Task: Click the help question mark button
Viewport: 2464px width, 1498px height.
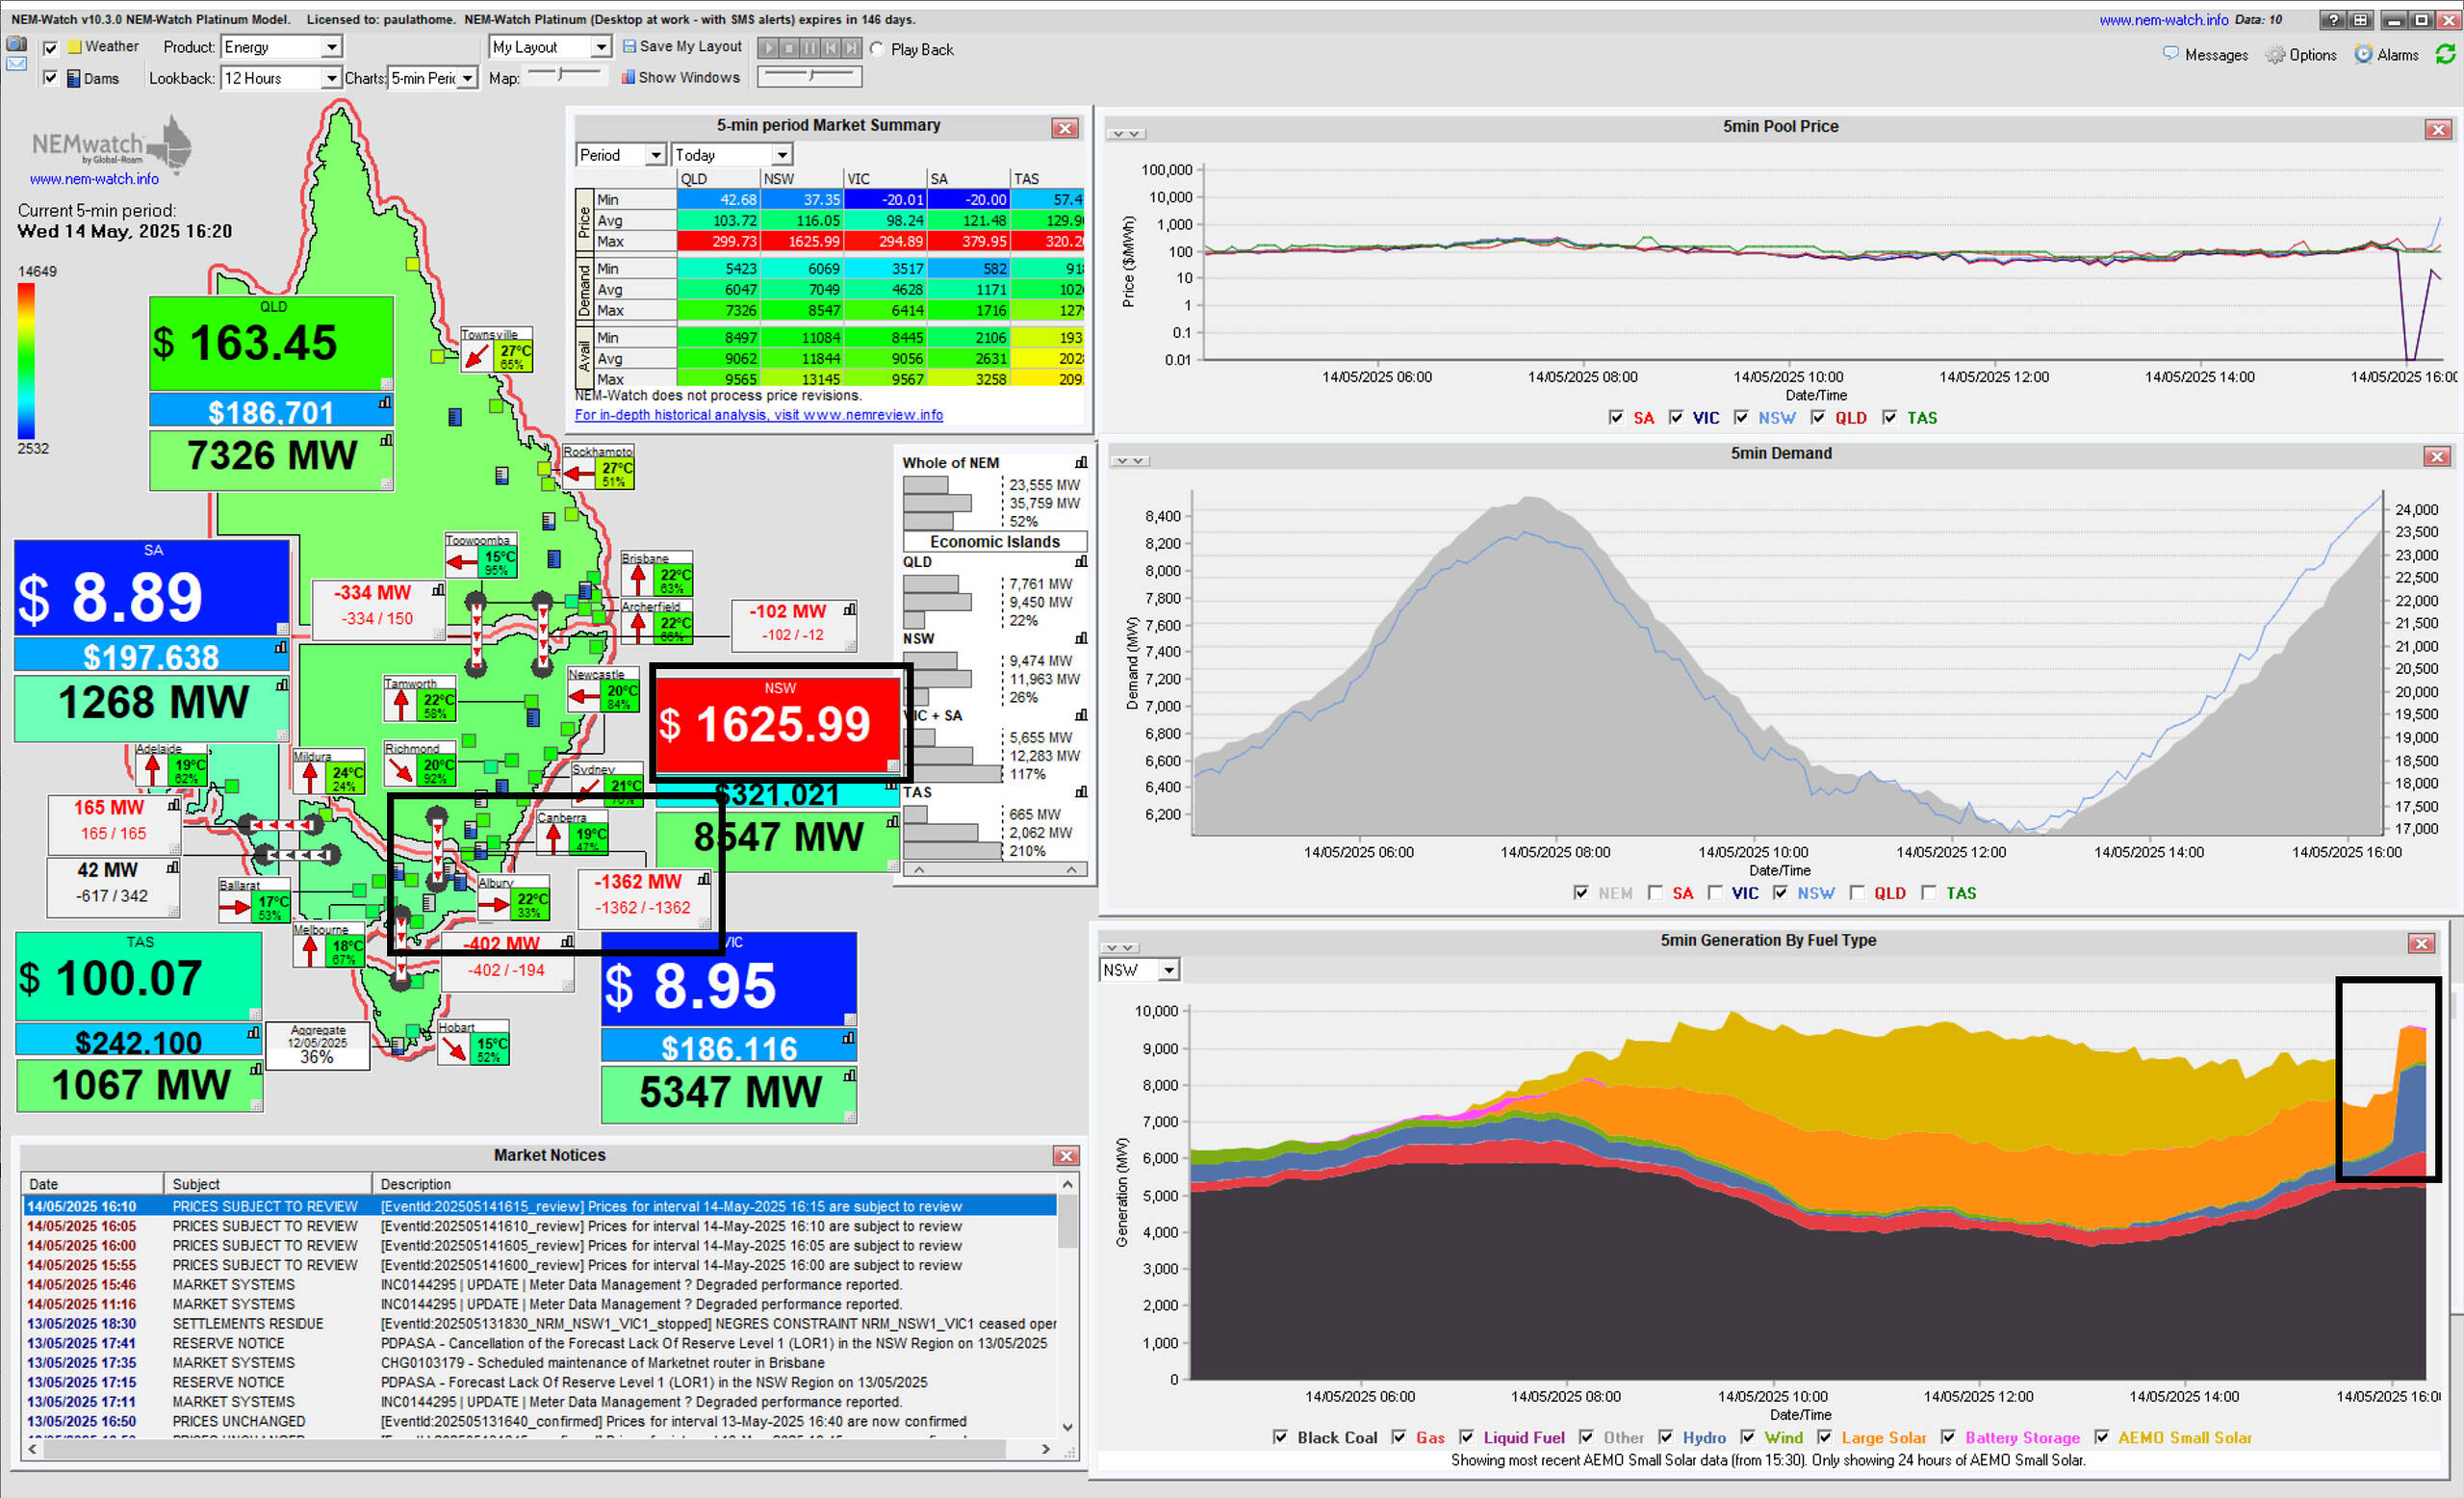Action: tap(2332, 20)
